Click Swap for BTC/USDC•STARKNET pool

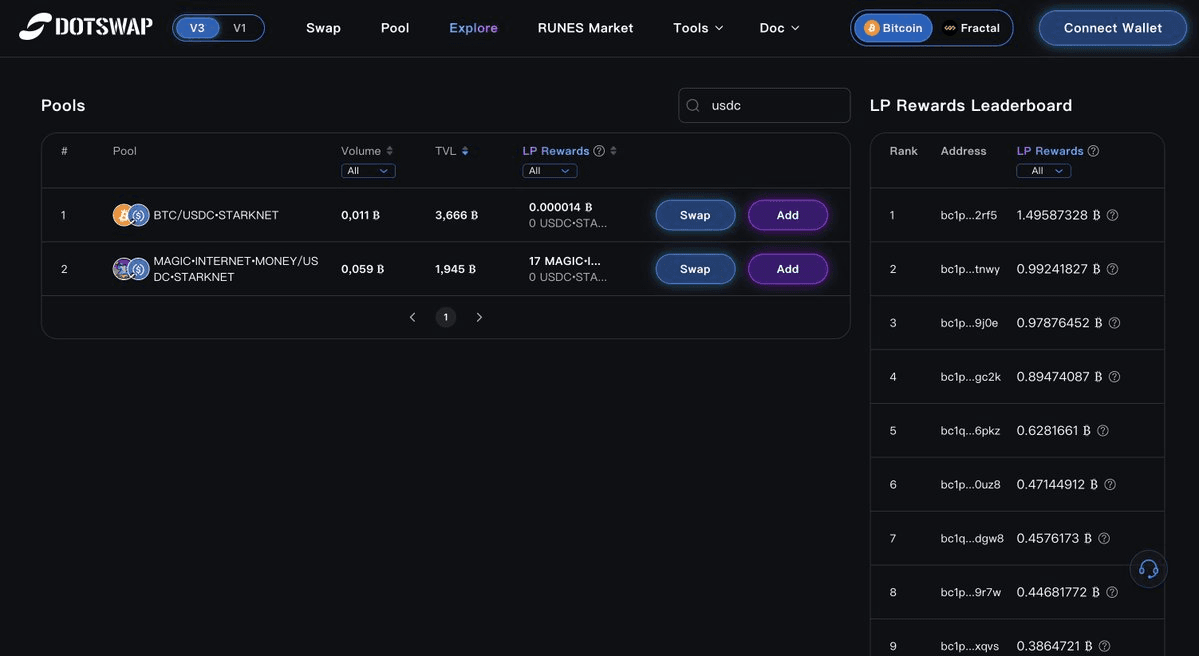click(x=695, y=215)
